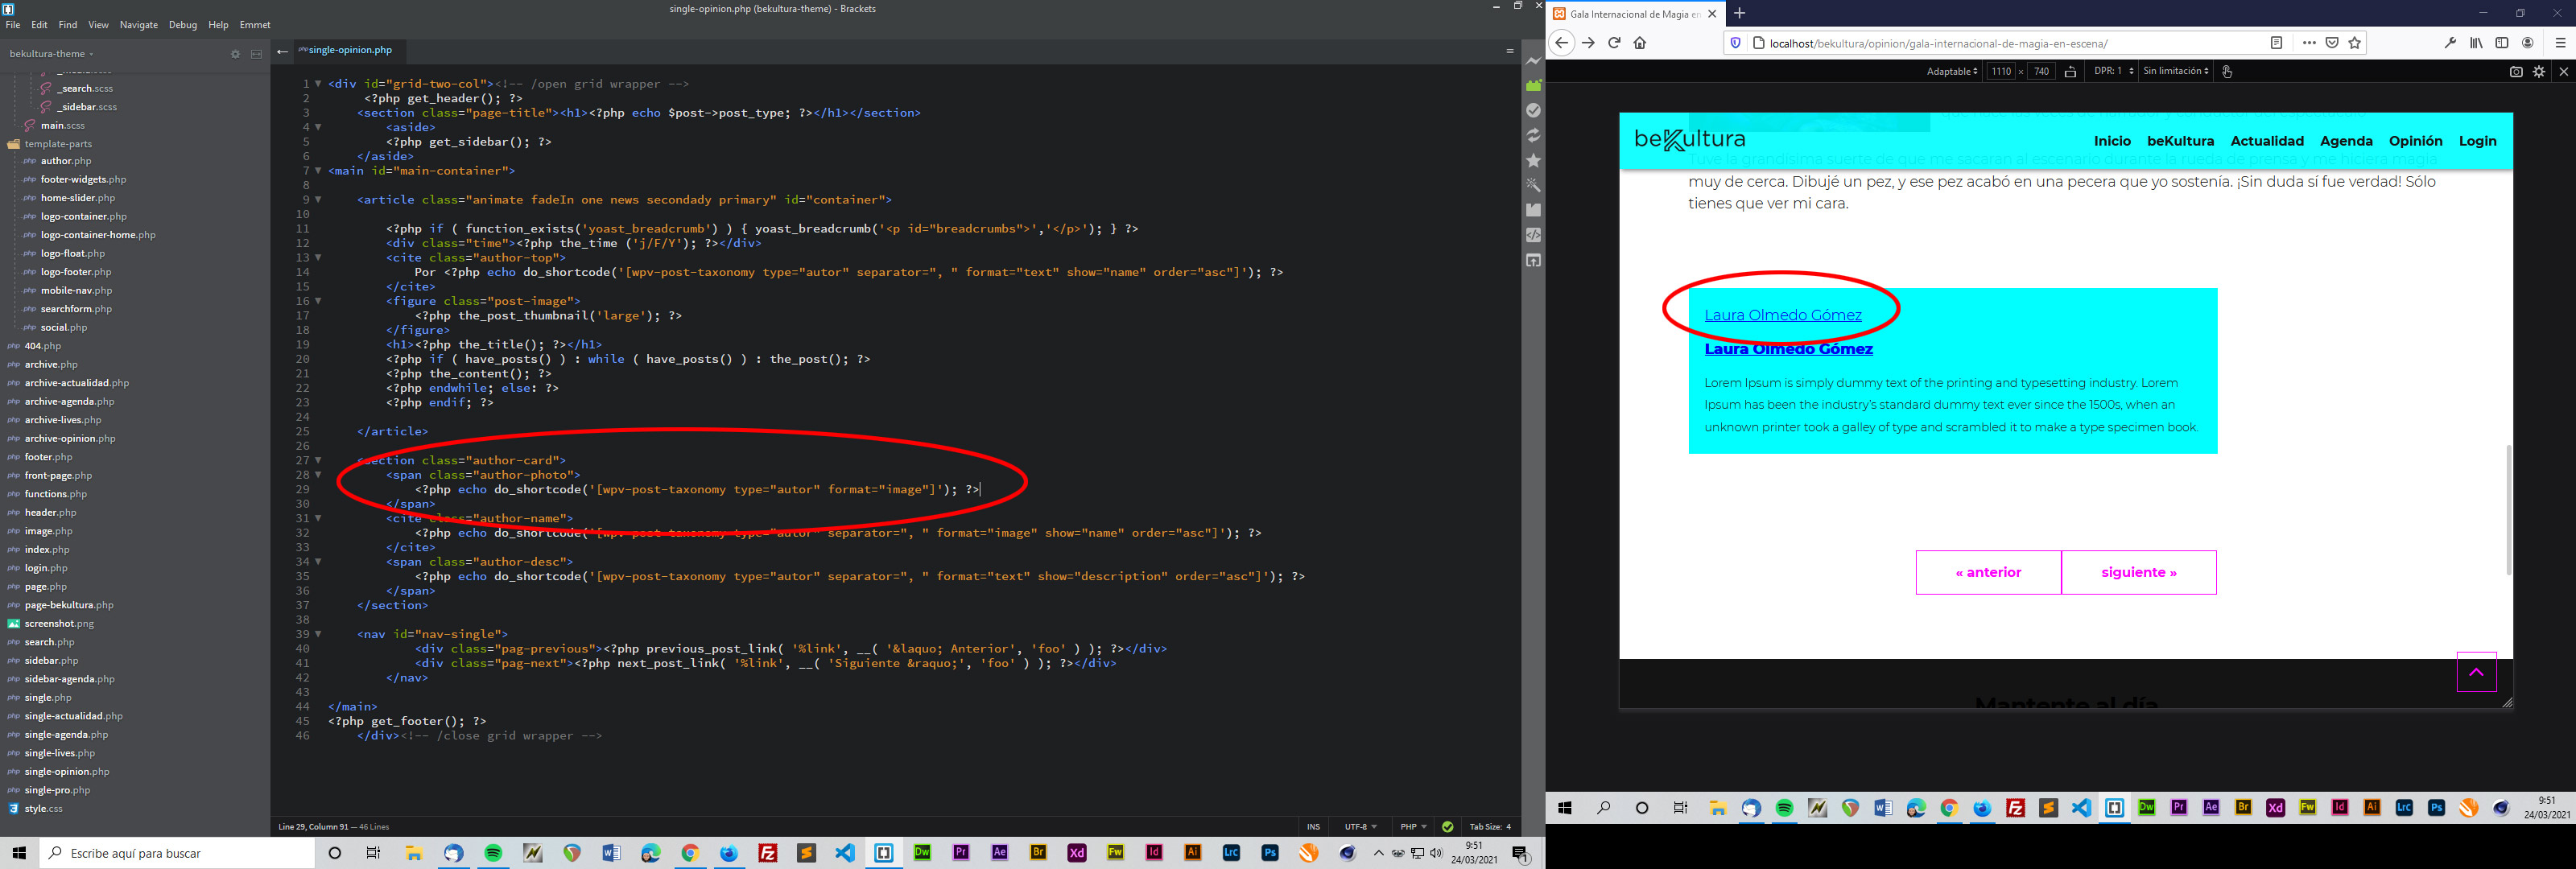Open PHP language mode dropdown
Screen dimensions: 2576x869
point(1413,827)
